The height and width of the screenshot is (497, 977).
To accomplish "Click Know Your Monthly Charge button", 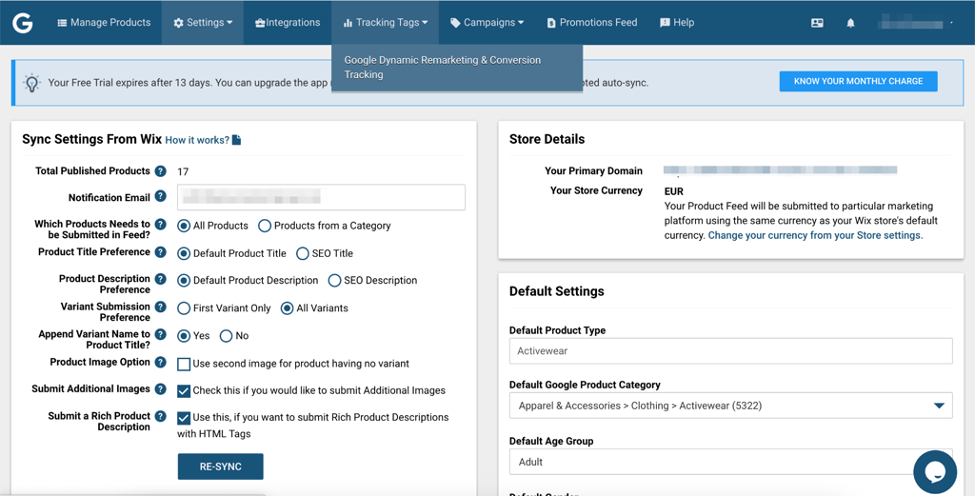I will tap(858, 82).
